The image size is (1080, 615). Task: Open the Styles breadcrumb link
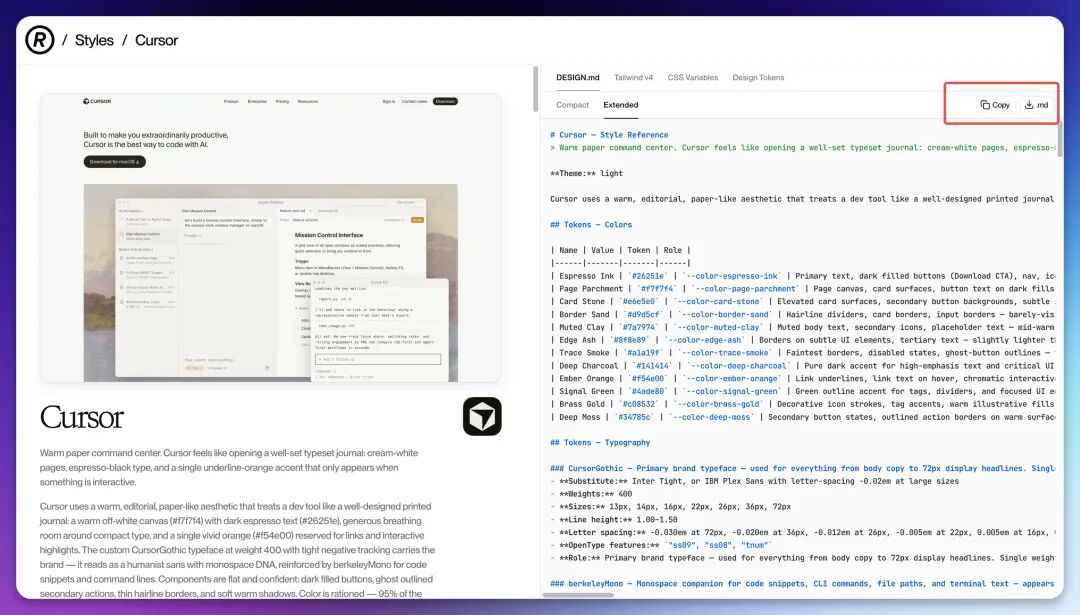tap(94, 40)
